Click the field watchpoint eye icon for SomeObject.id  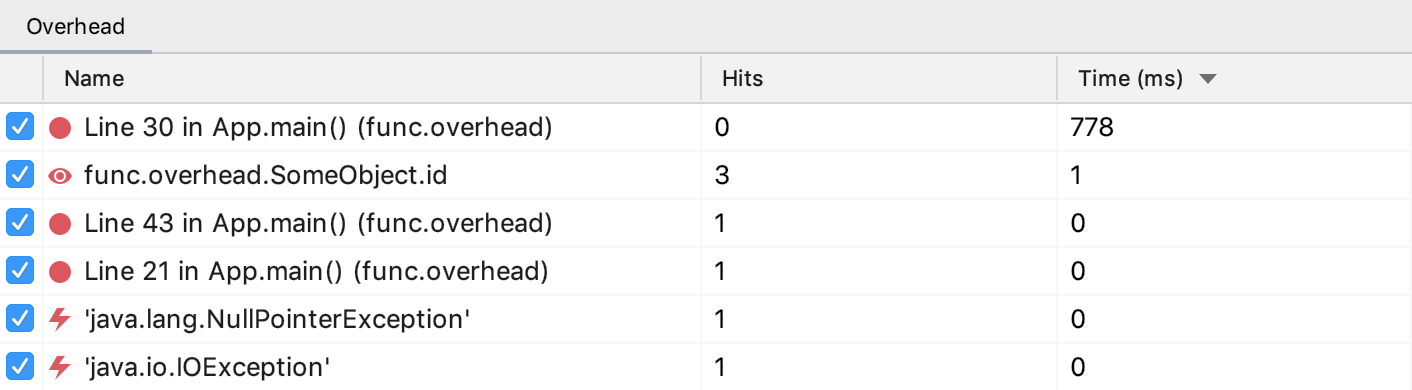(61, 176)
